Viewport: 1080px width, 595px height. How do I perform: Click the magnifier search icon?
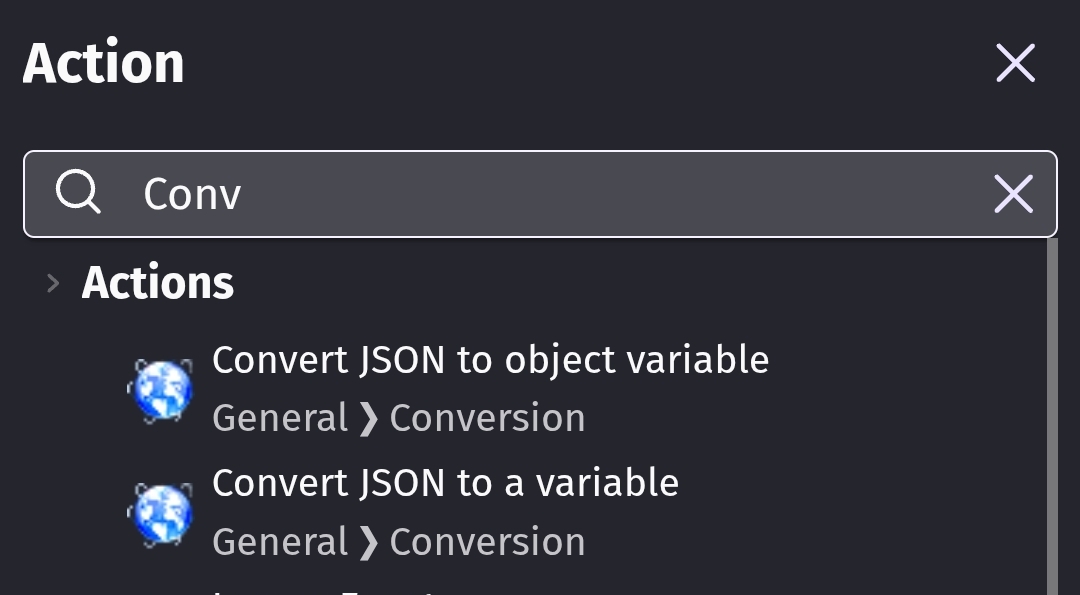[x=77, y=192]
